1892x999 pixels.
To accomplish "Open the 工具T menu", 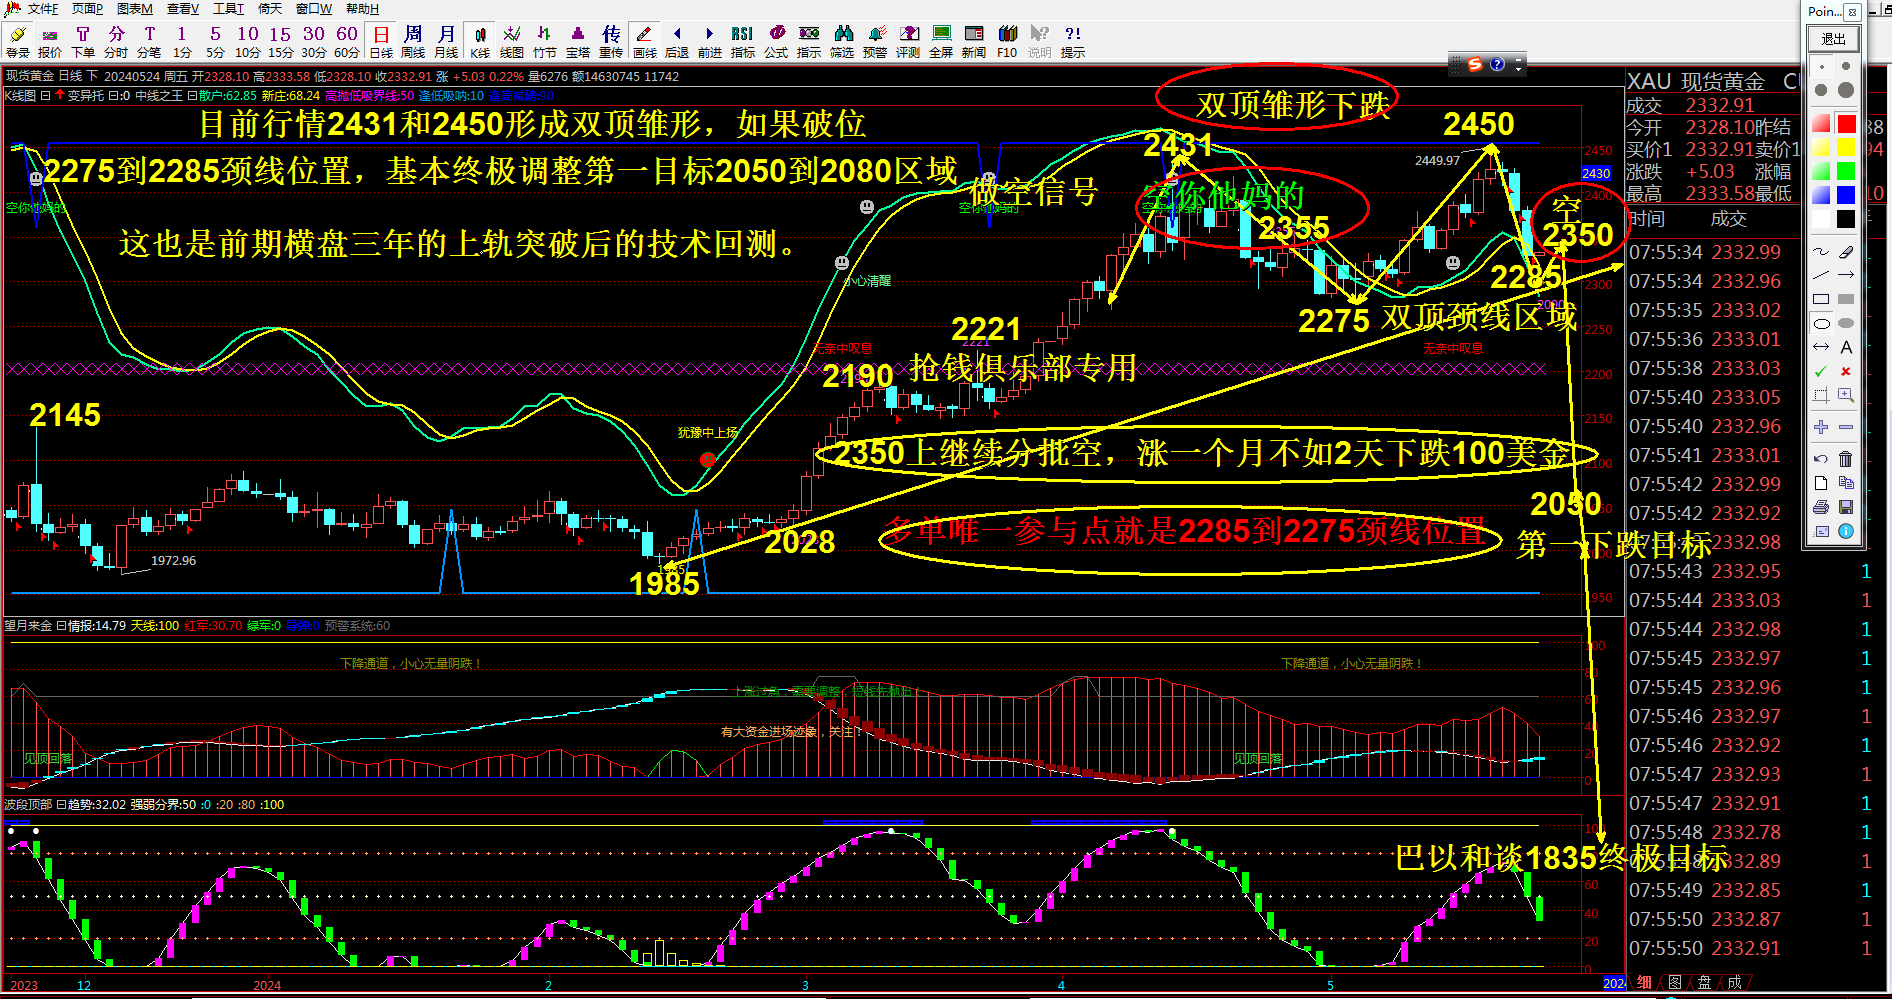I will [227, 9].
